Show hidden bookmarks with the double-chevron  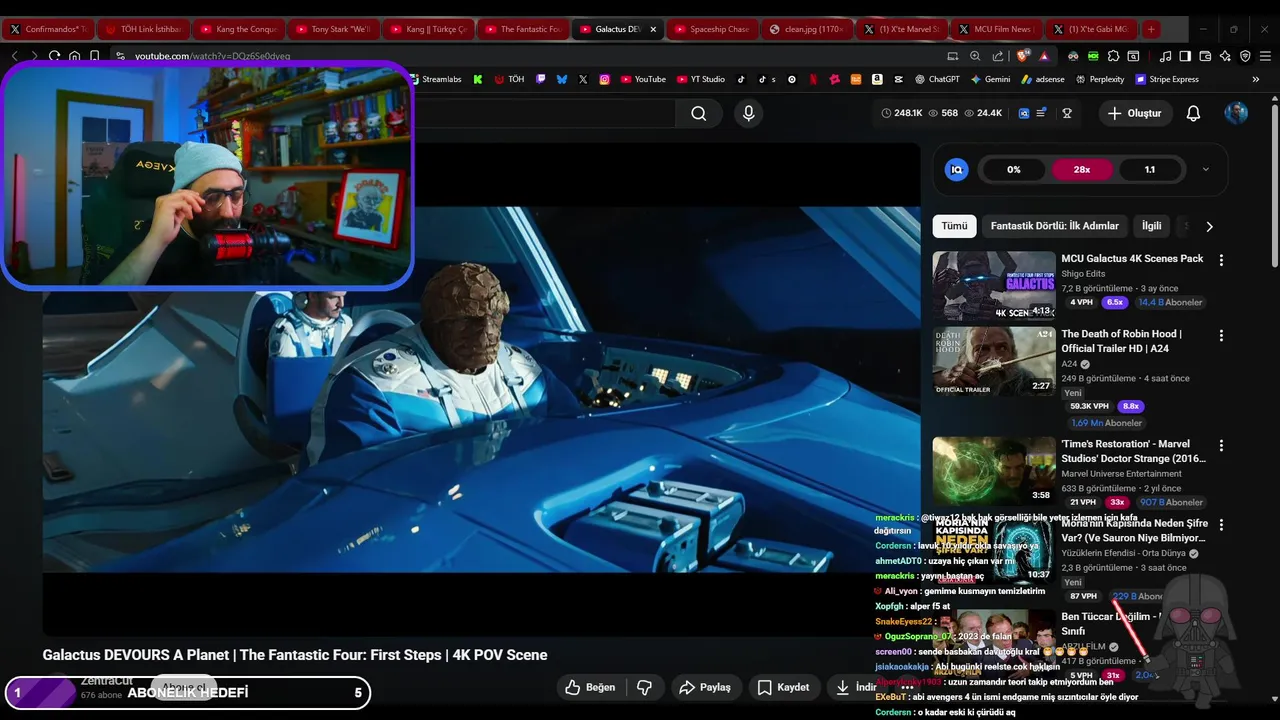click(x=1256, y=79)
